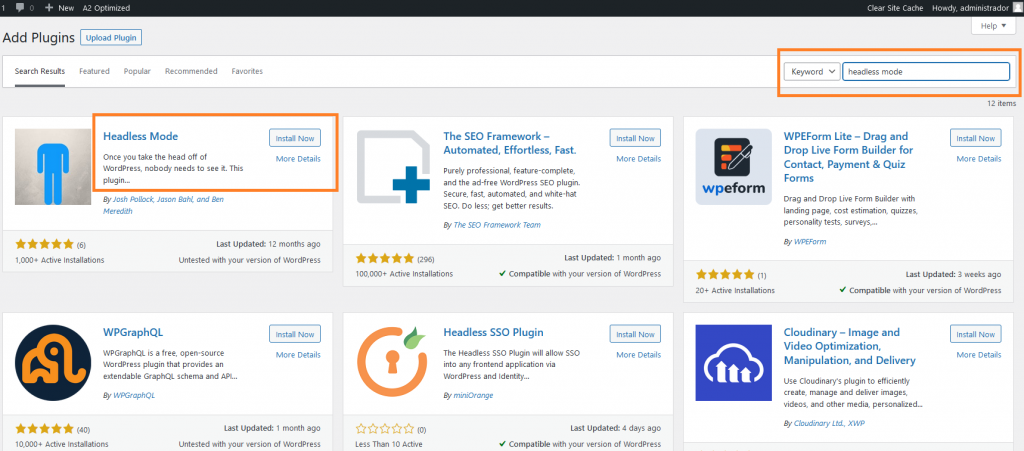
Task: Switch to the Search Results tab
Action: (40, 72)
